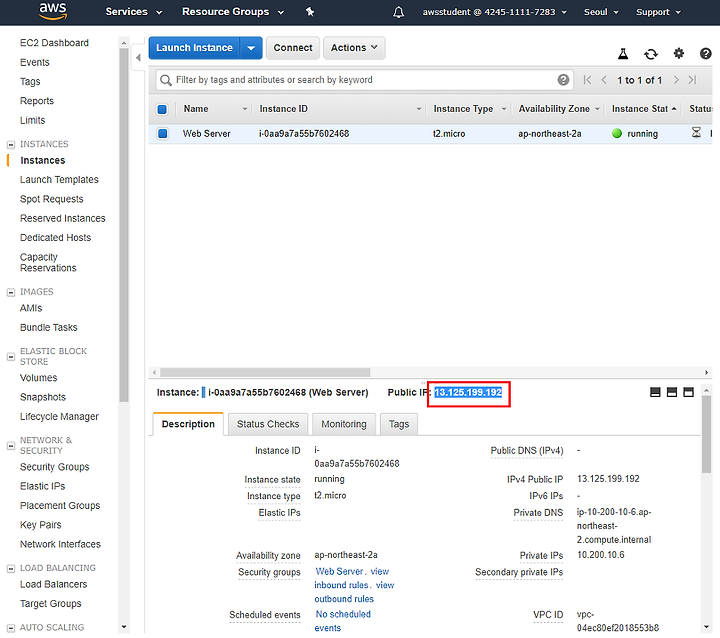Switch to the Description tab
Image resolution: width=720 pixels, height=638 pixels.
[188, 424]
